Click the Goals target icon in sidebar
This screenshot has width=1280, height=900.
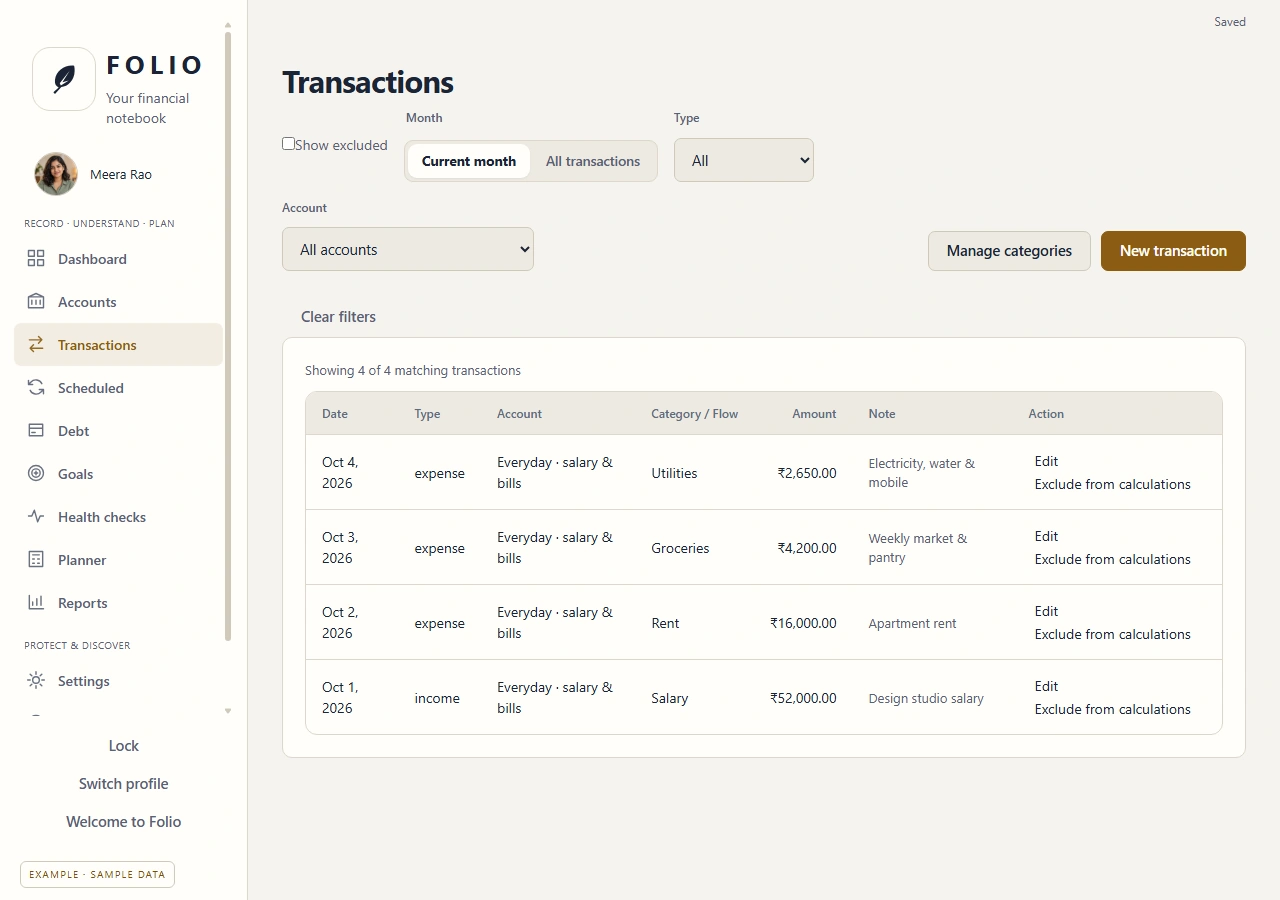(36, 474)
